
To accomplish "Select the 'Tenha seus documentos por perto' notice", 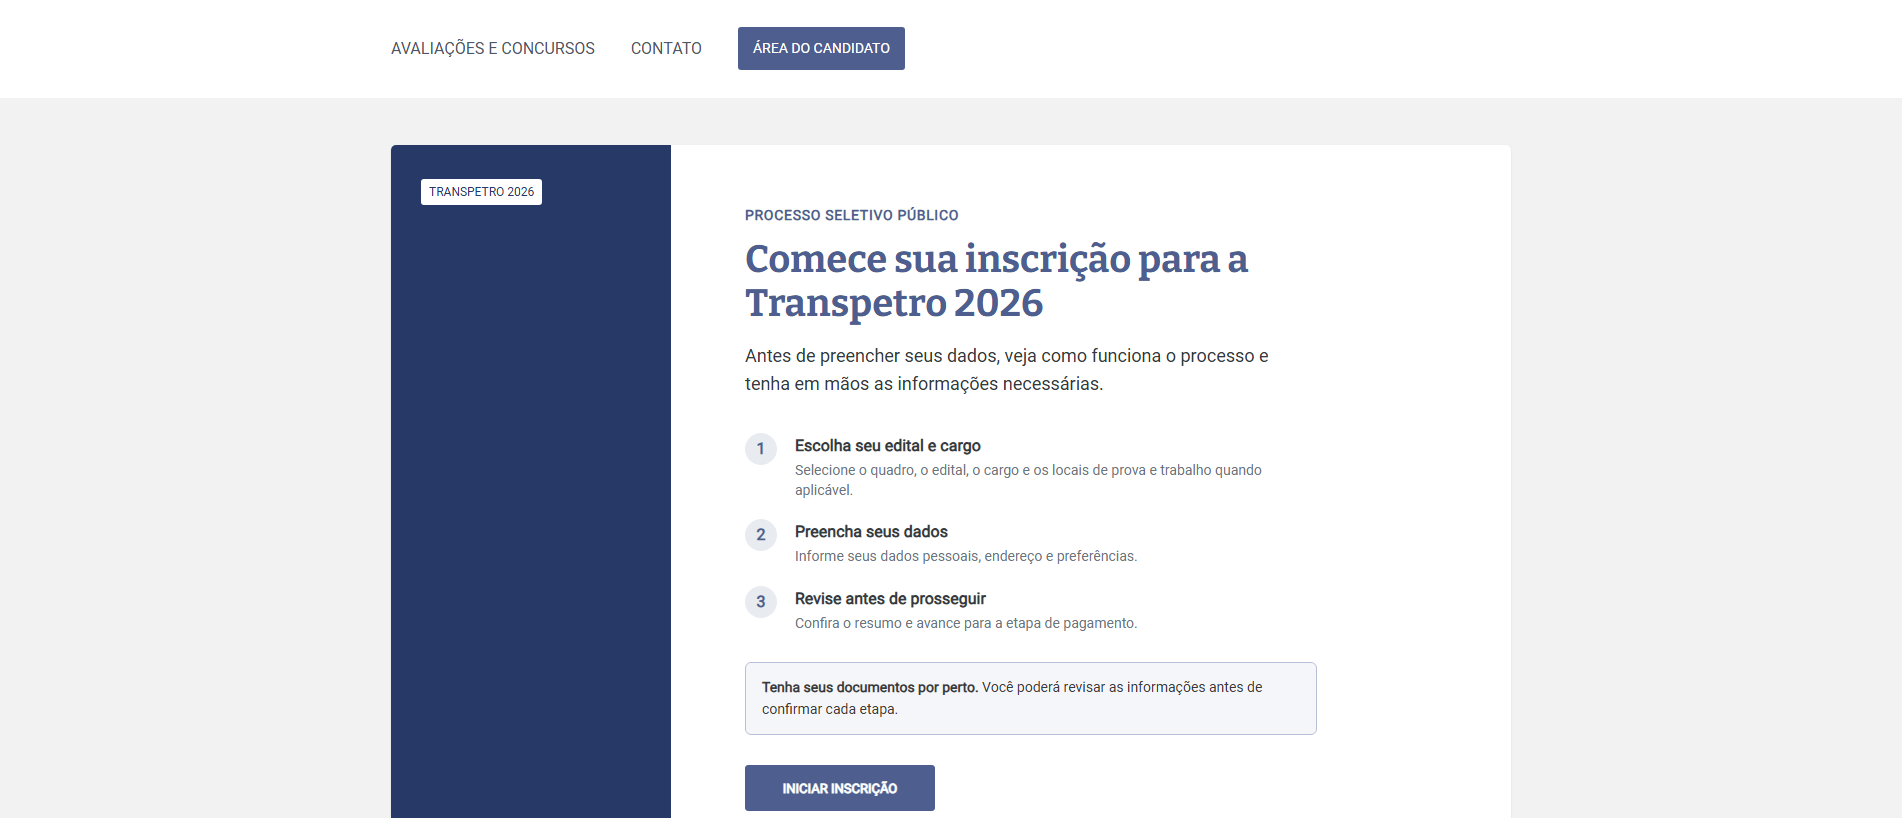I will tap(1031, 698).
